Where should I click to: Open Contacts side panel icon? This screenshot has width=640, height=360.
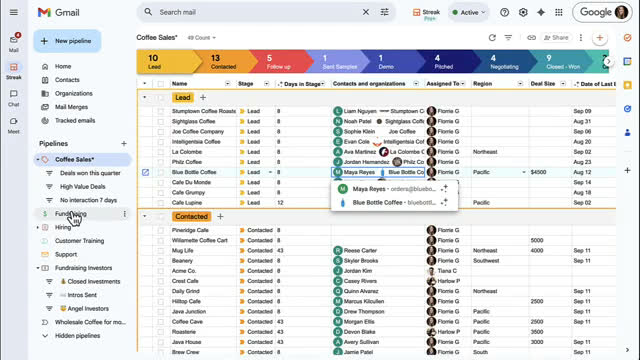click(x=627, y=132)
